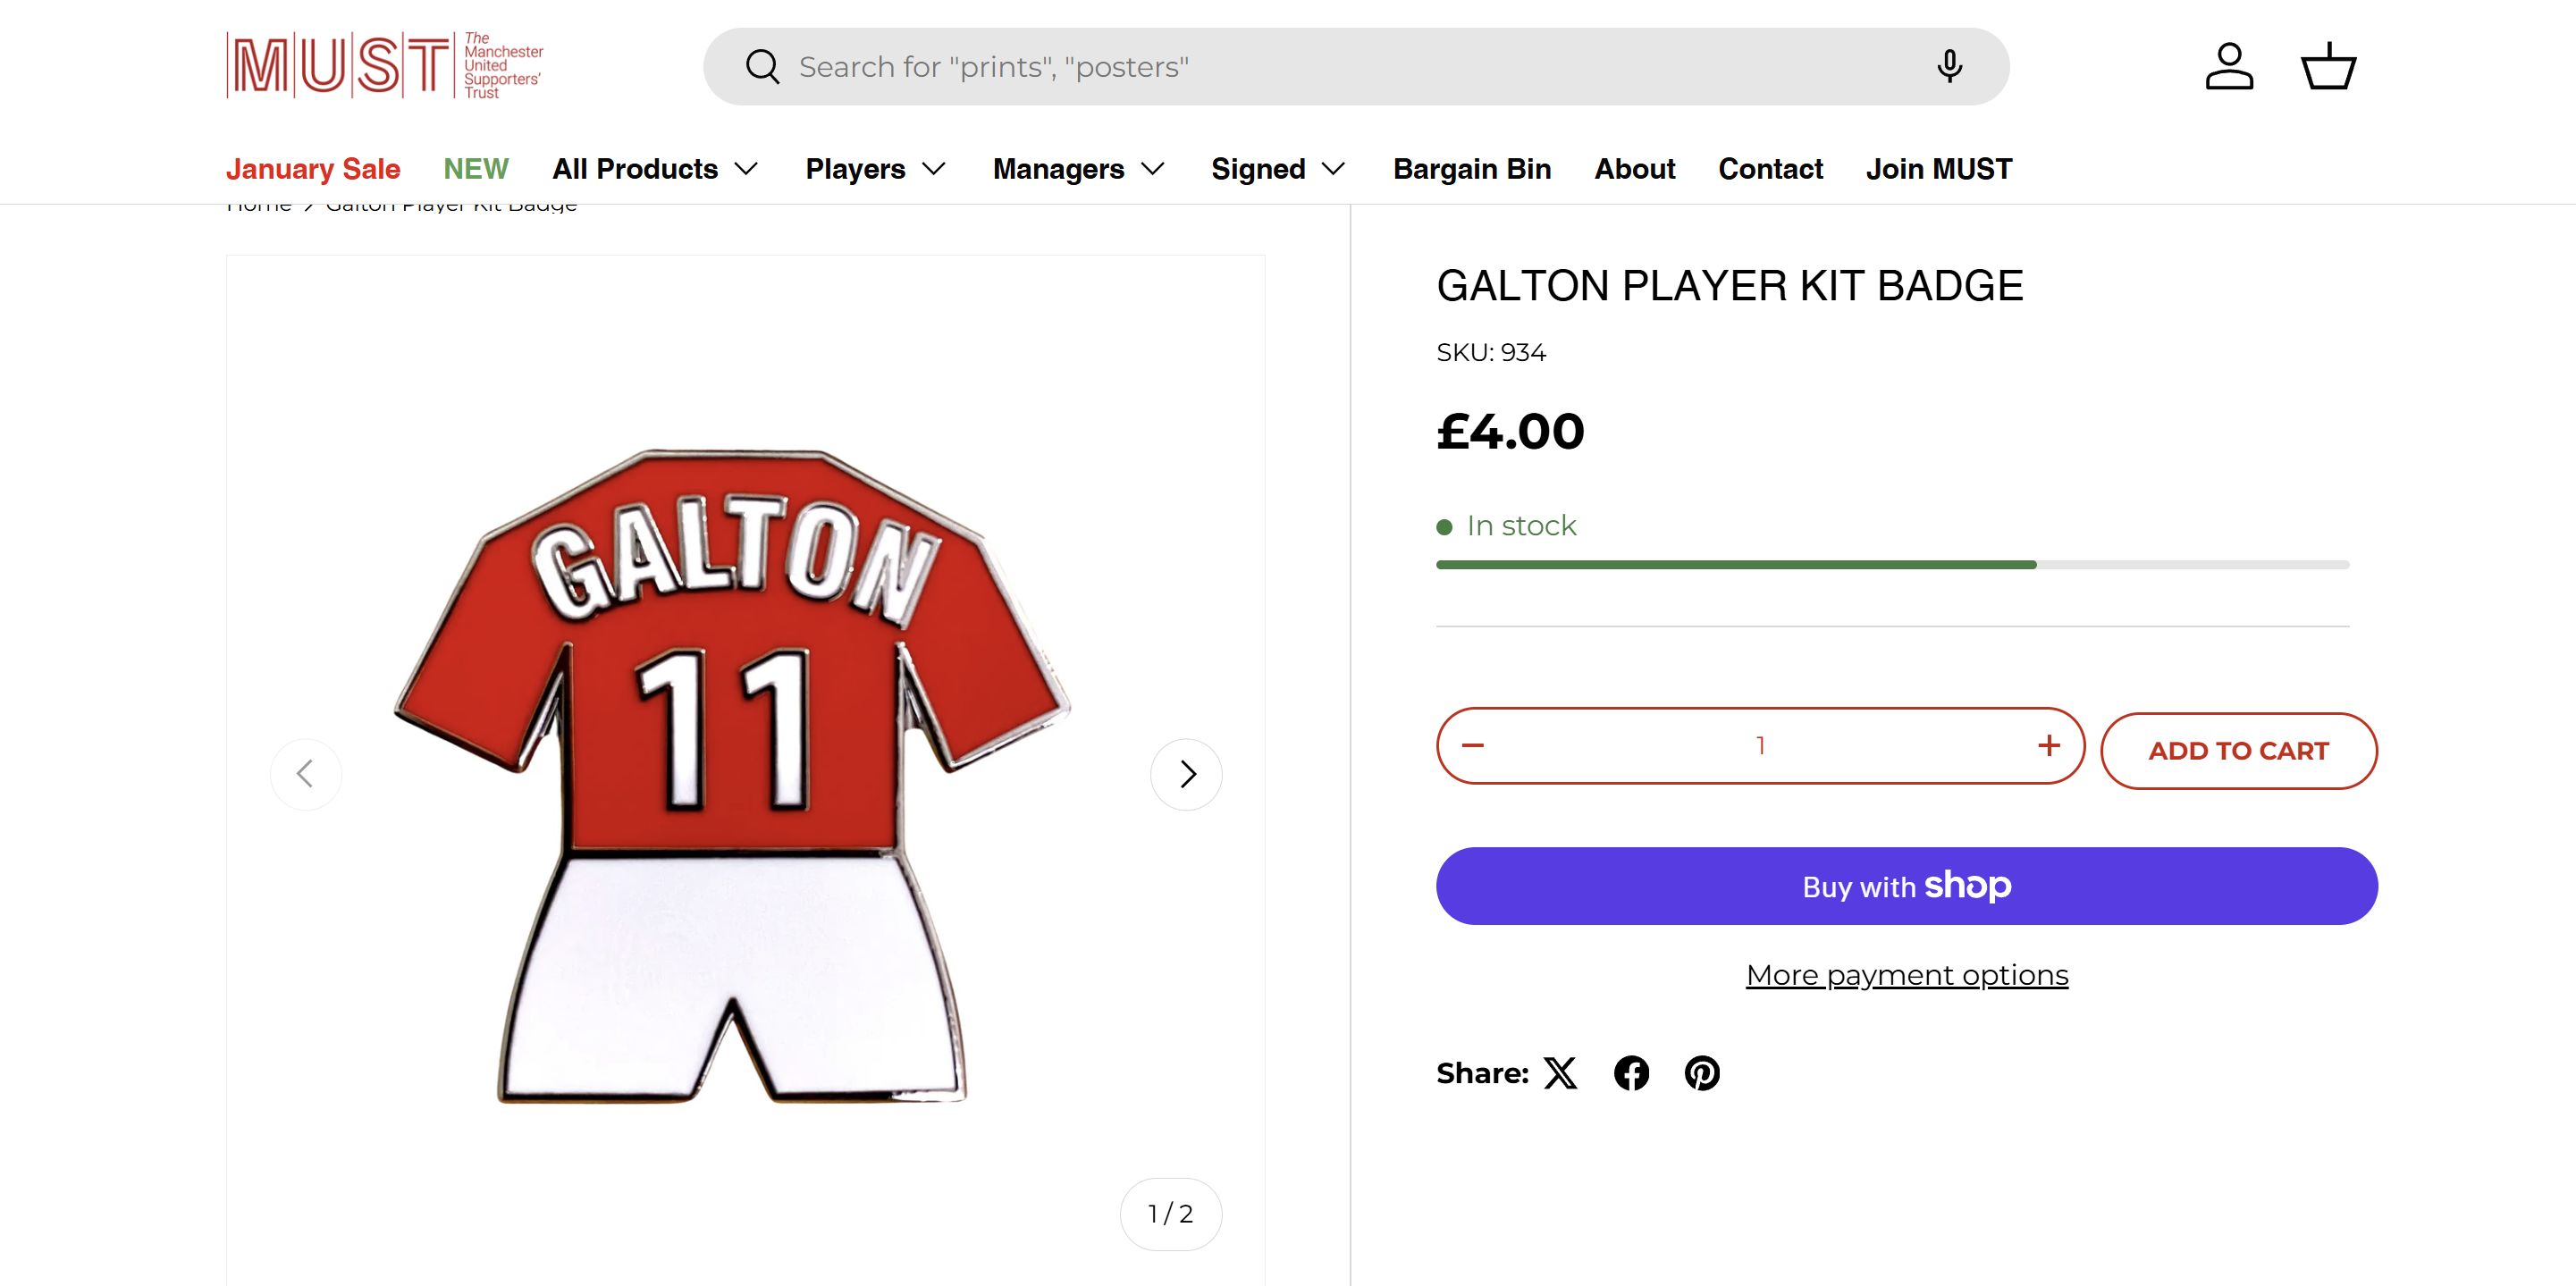Viewport: 2576px width, 1286px height.
Task: Go to Bargain Bin
Action: pyautogui.click(x=1472, y=169)
